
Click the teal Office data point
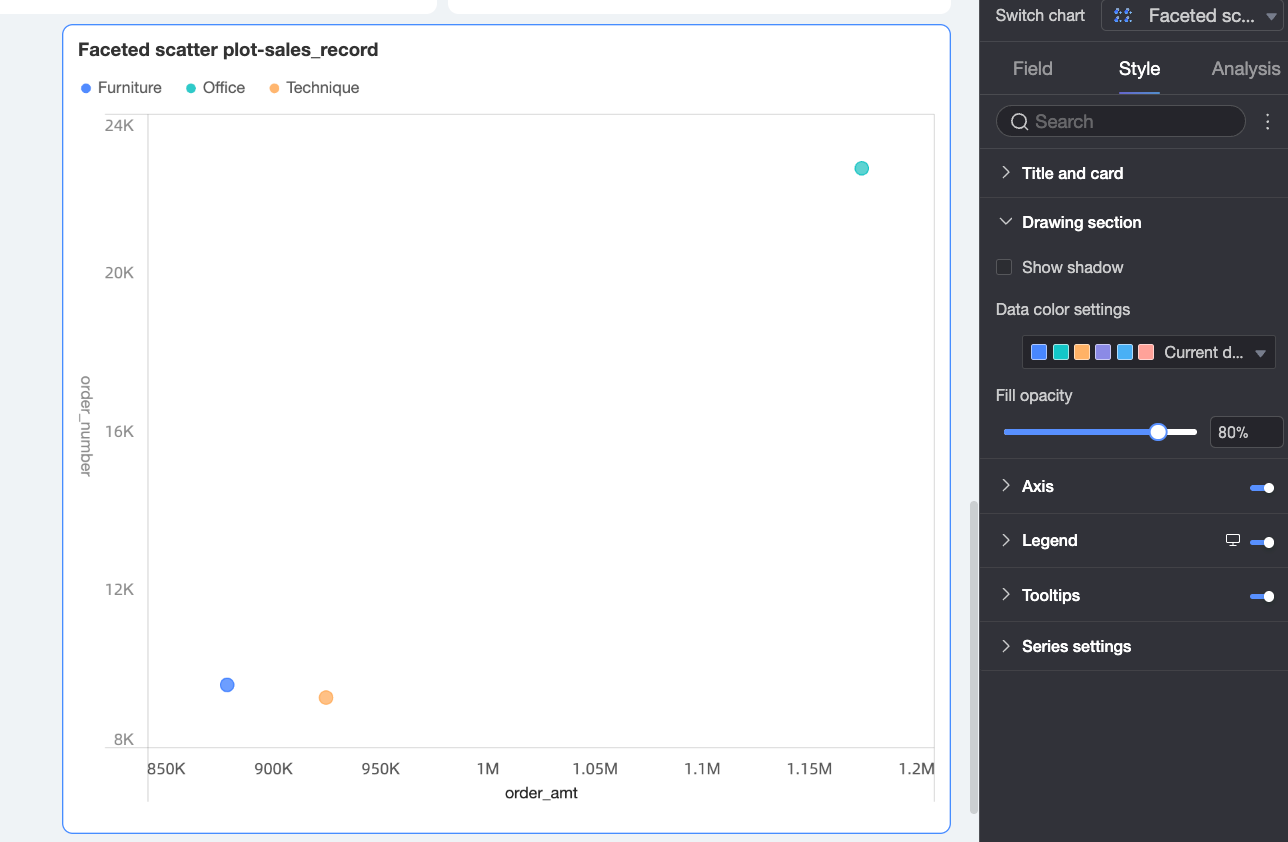coord(862,168)
